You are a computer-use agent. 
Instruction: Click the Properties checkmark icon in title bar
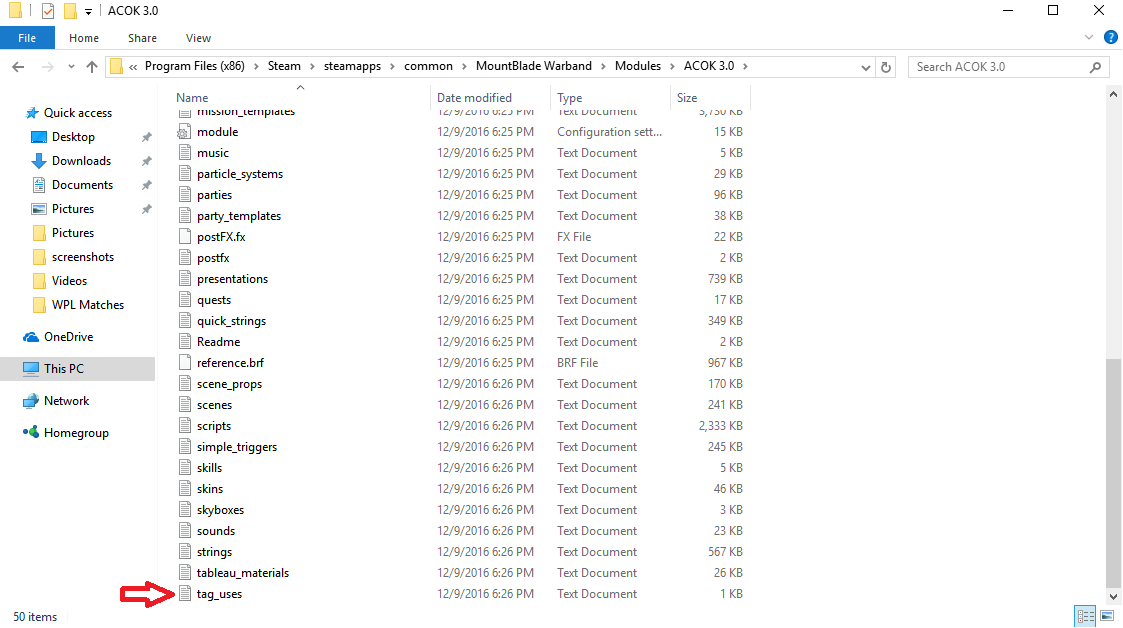[x=48, y=11]
